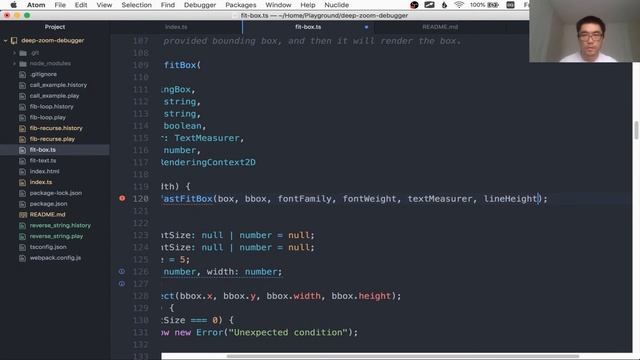Open tsconfig.json file
This screenshot has height=360, width=640.
click(x=48, y=247)
